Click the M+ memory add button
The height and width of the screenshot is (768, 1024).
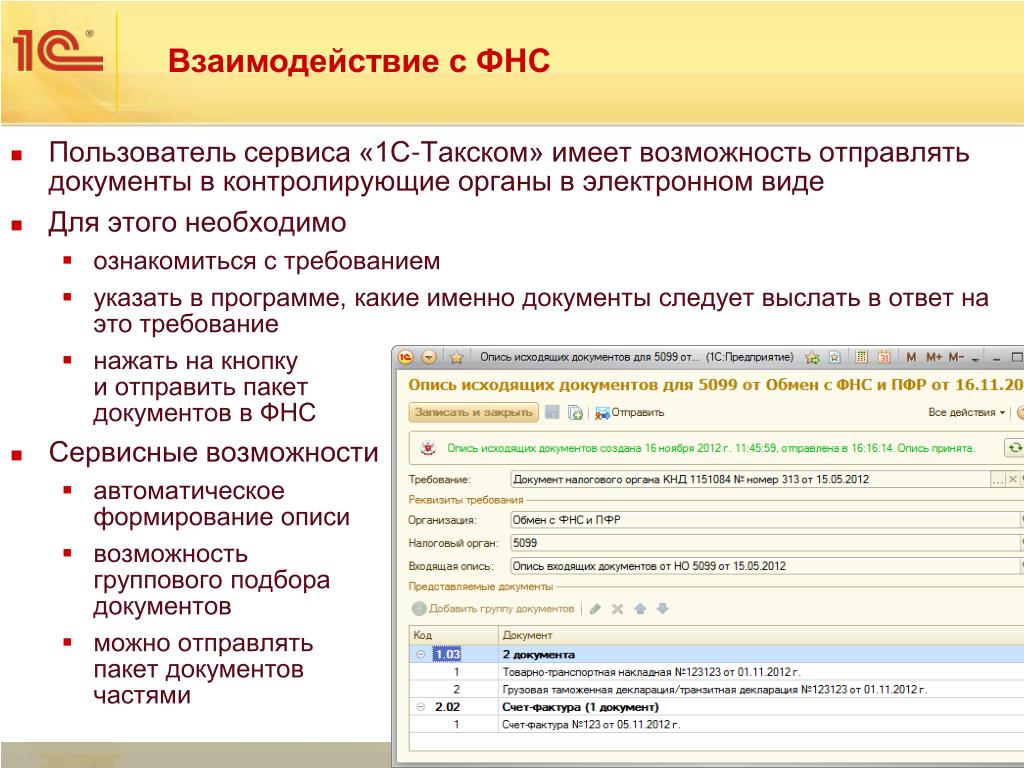(934, 357)
